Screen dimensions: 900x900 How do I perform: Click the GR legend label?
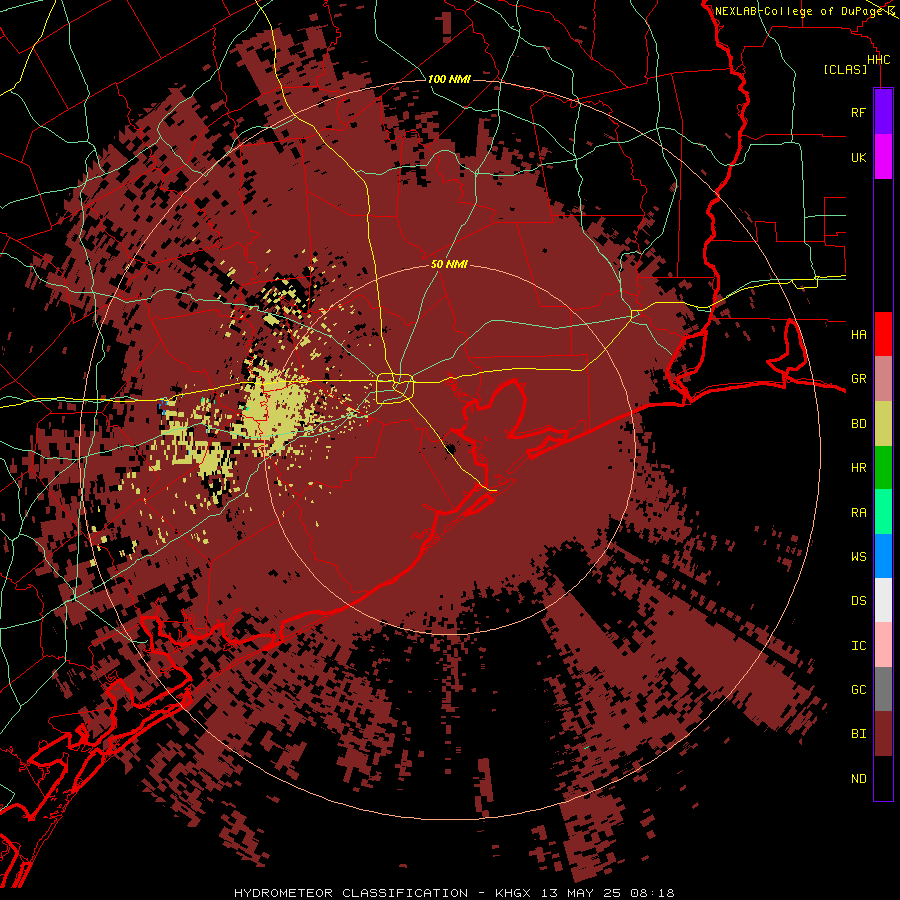coord(858,379)
